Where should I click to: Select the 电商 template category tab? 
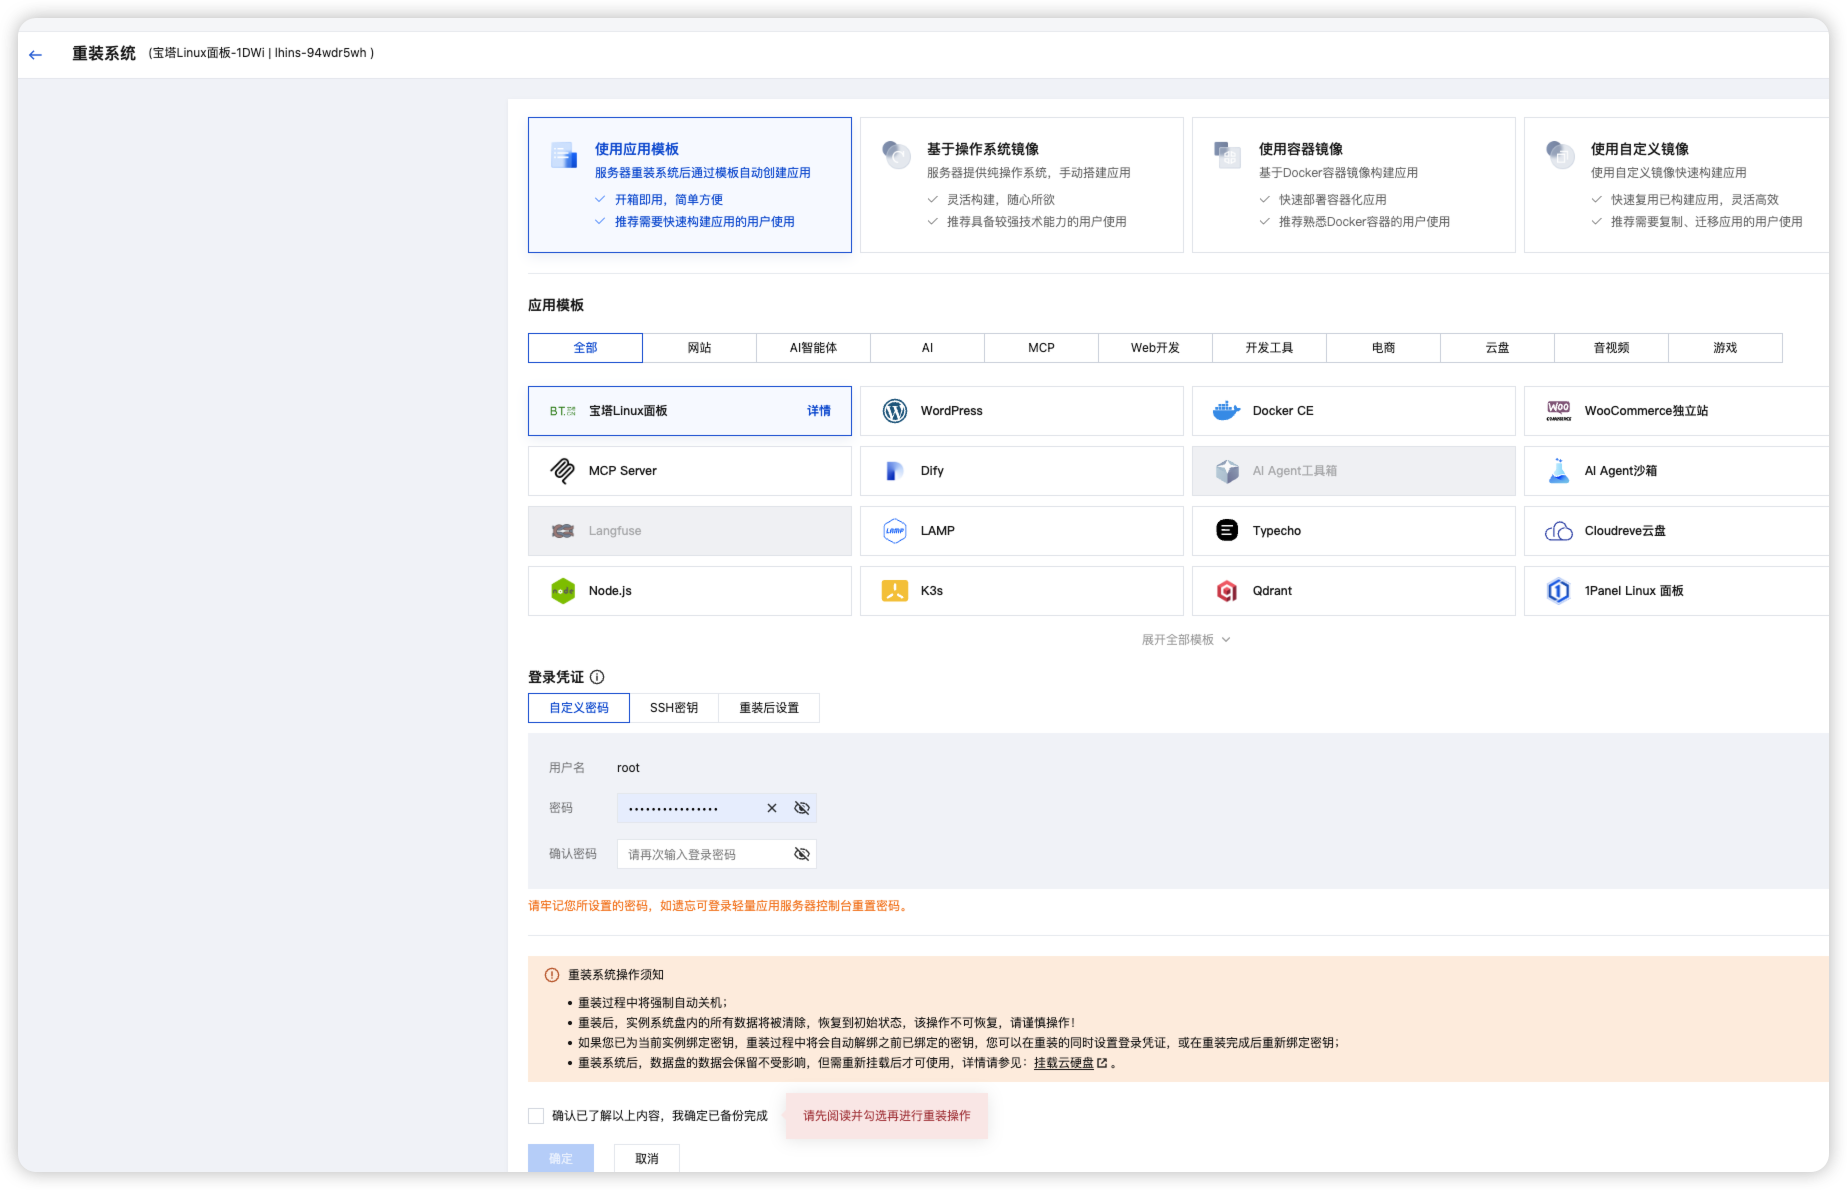tap(1384, 348)
